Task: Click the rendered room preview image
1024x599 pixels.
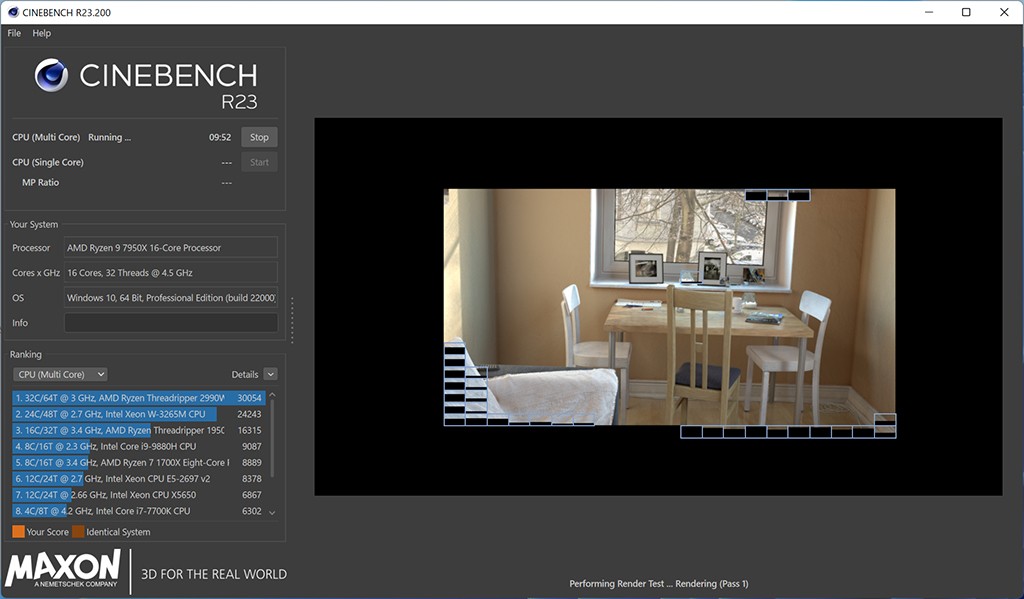Action: point(668,306)
